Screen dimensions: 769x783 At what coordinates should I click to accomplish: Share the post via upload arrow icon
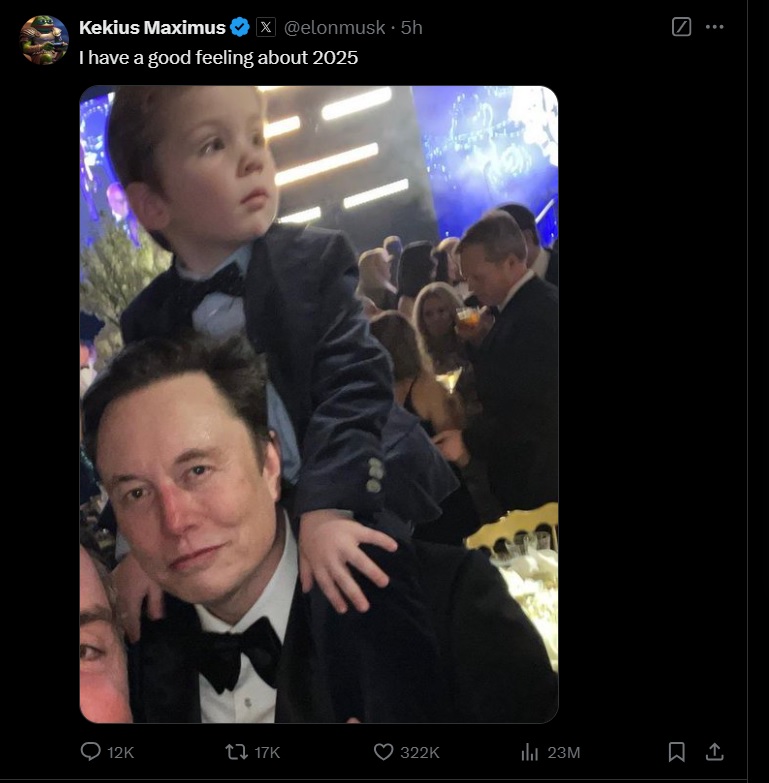(714, 751)
